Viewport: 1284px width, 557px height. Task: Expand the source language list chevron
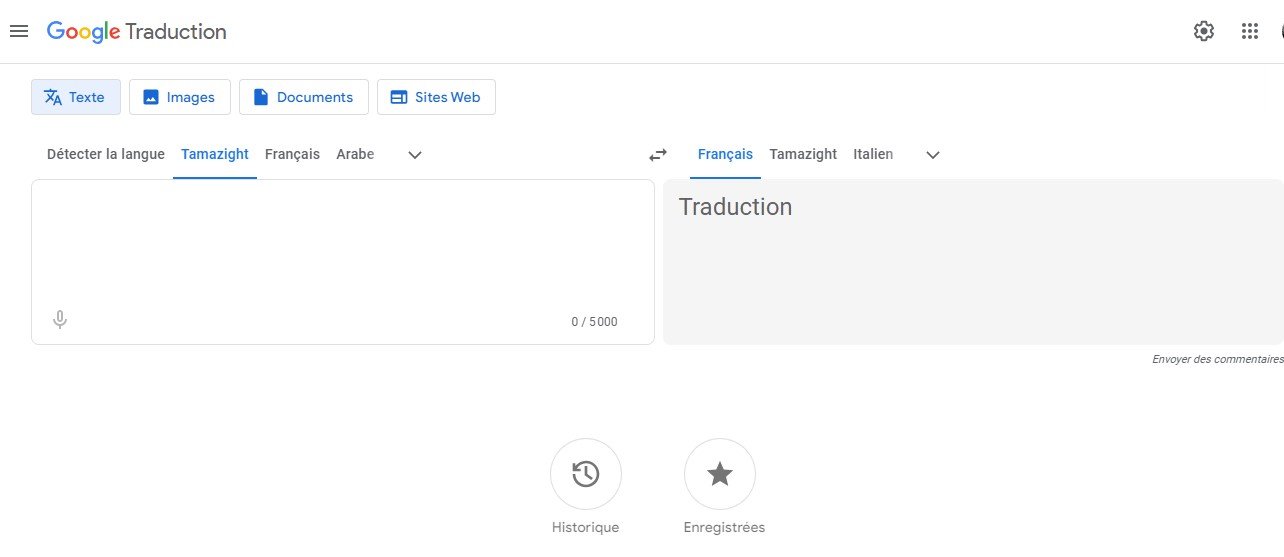point(415,155)
